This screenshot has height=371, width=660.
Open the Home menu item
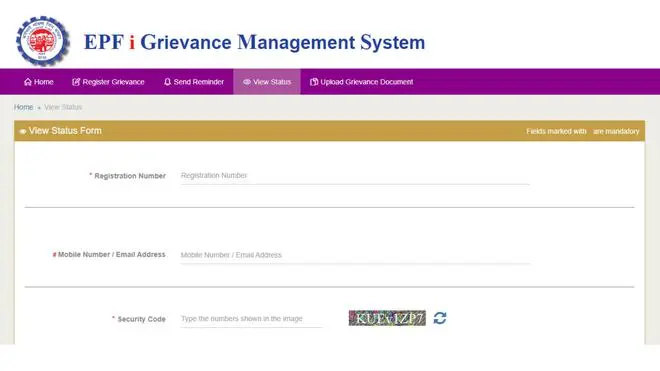coord(39,82)
